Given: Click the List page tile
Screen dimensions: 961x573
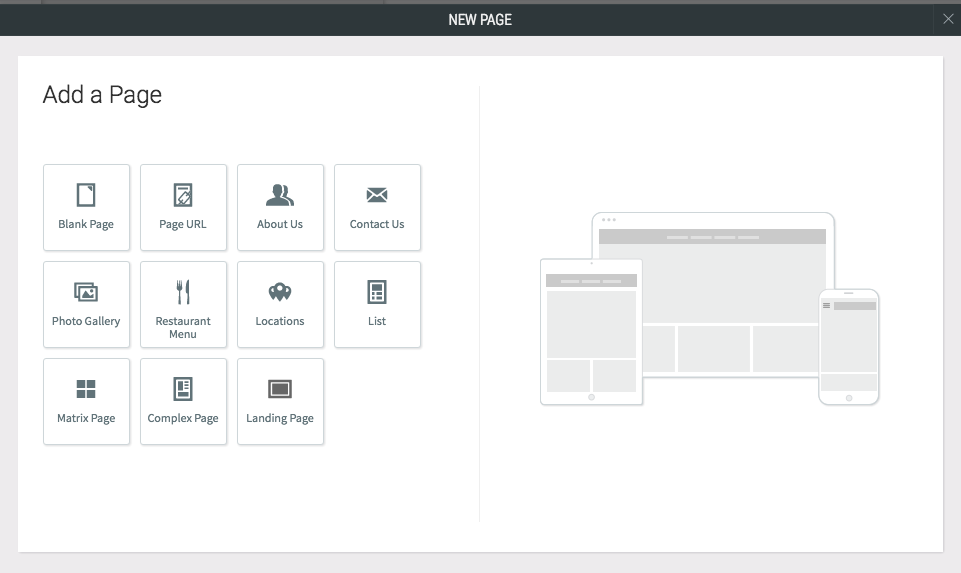Looking at the screenshot, I should tap(377, 305).
